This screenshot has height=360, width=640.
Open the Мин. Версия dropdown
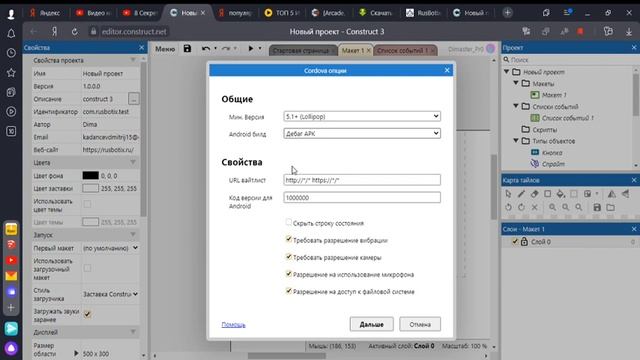click(362, 116)
